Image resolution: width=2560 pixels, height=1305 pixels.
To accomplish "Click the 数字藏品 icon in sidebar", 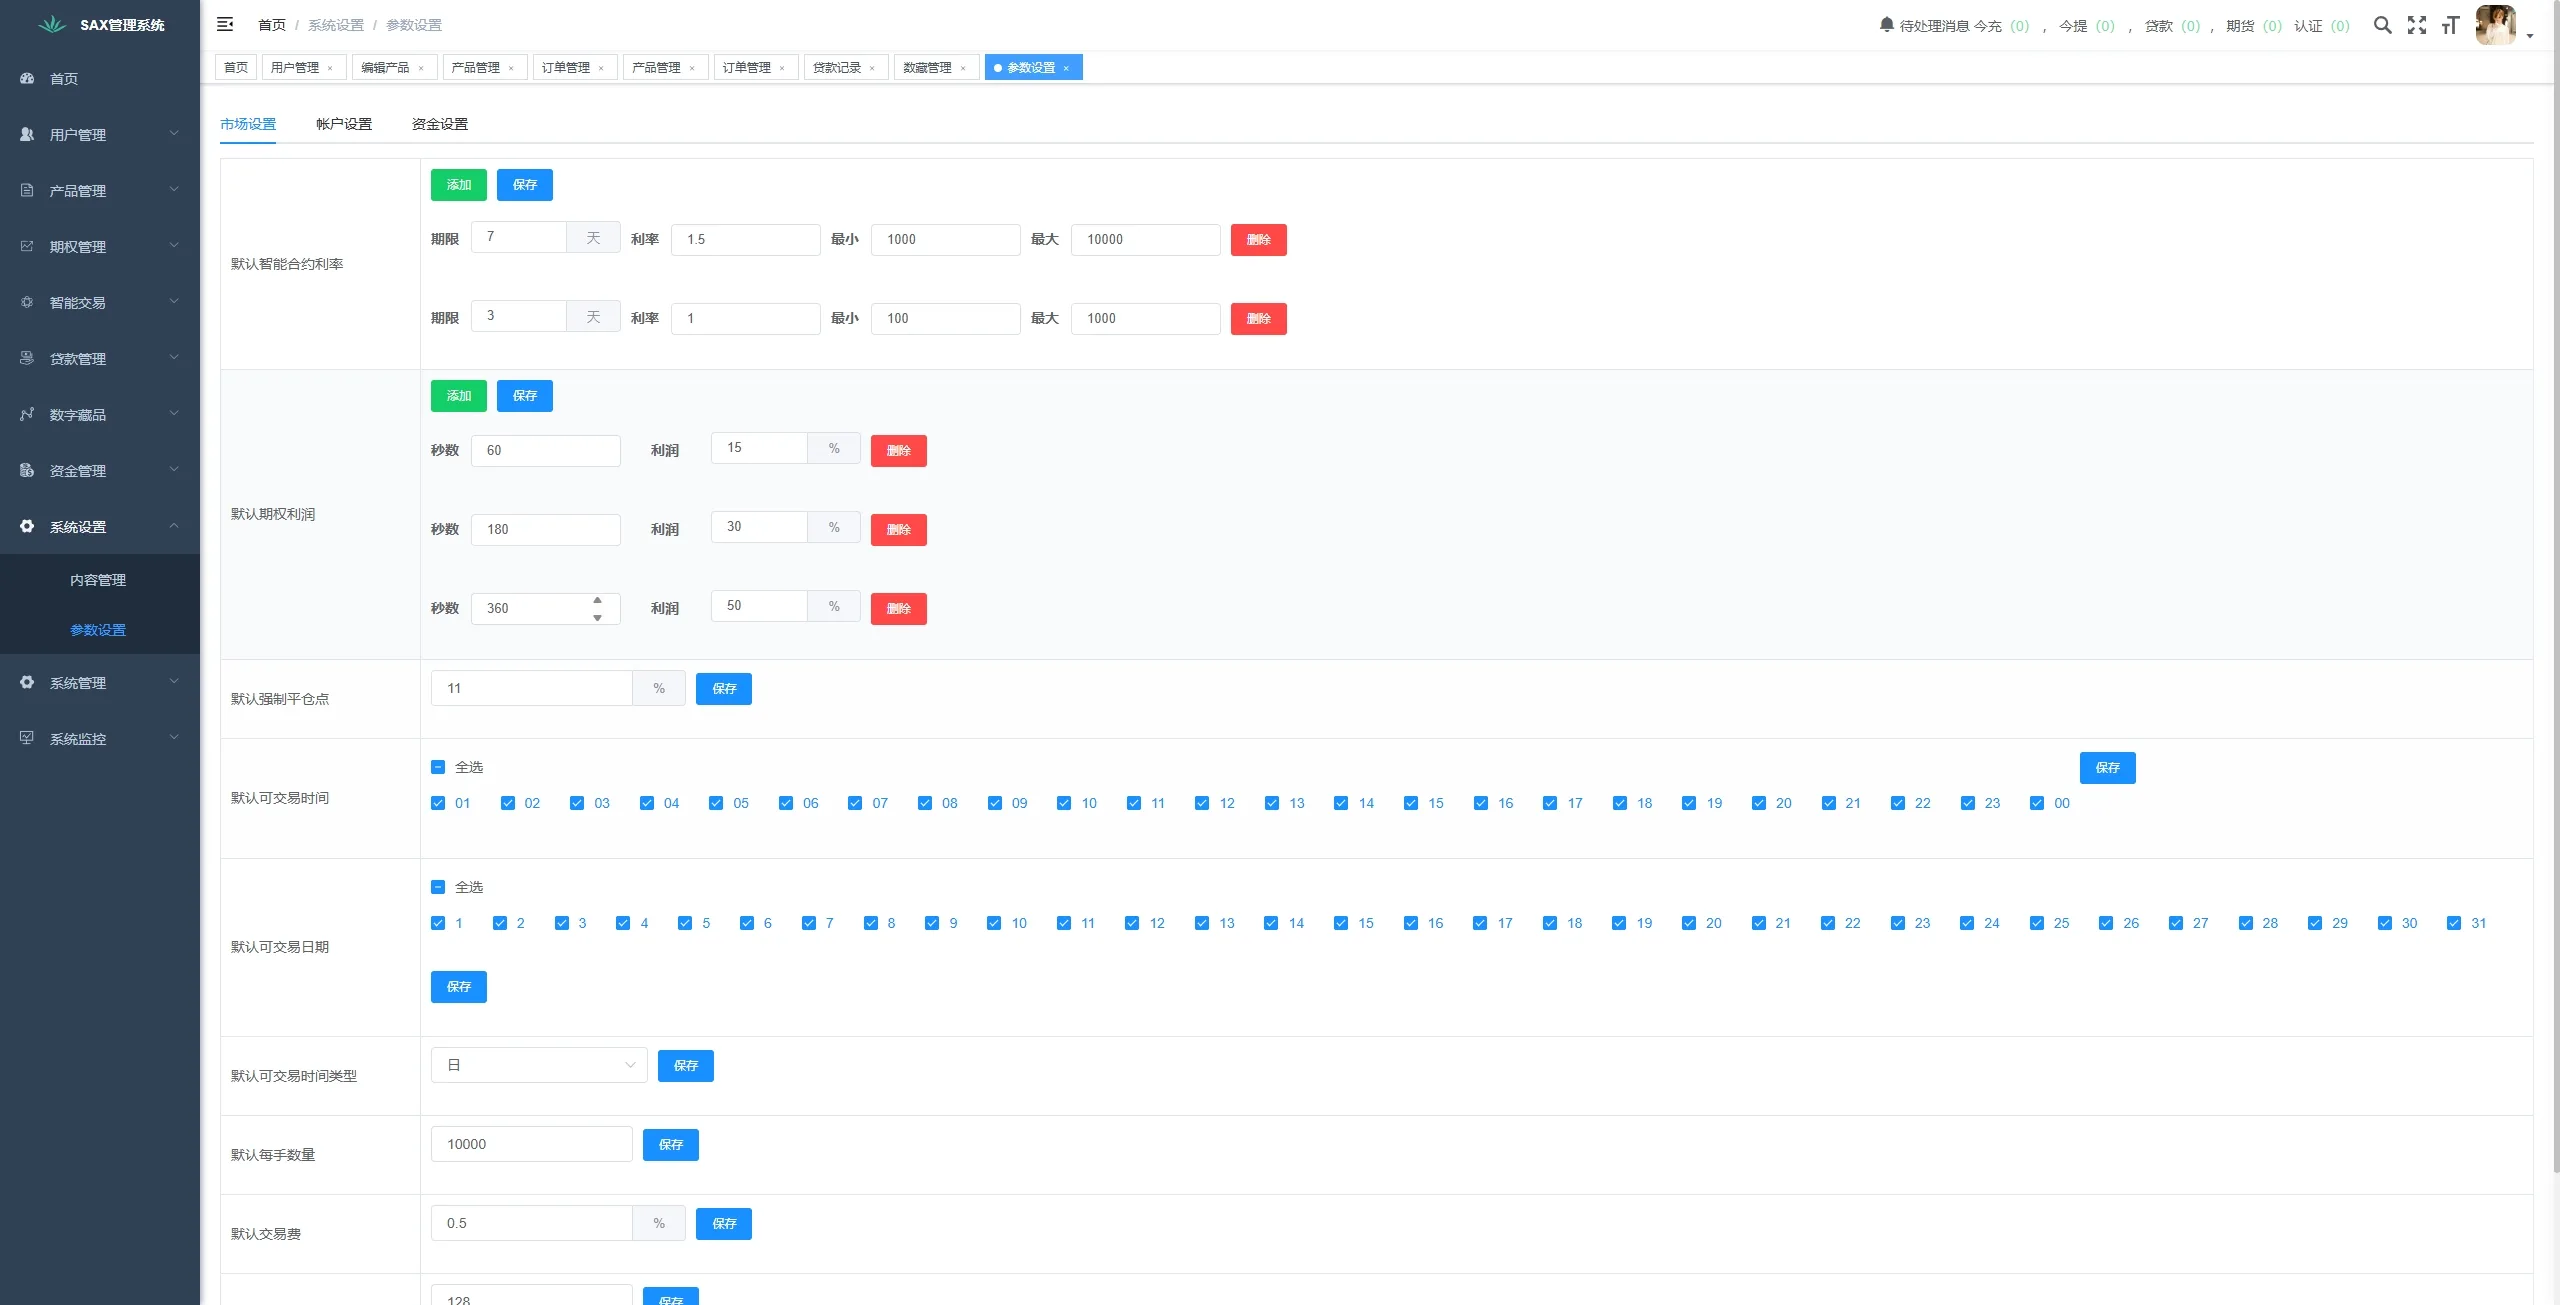I will [x=26, y=414].
